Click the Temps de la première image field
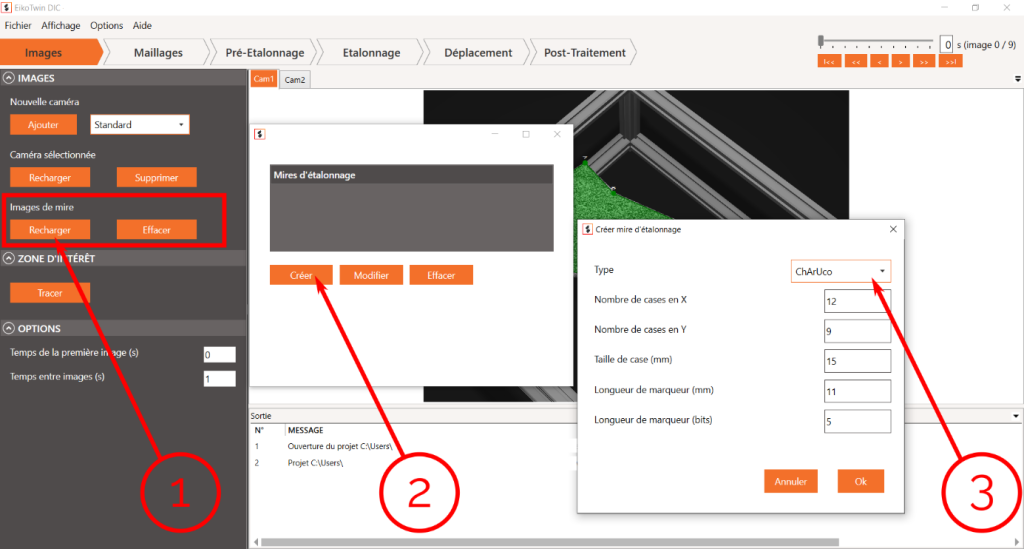 point(219,354)
